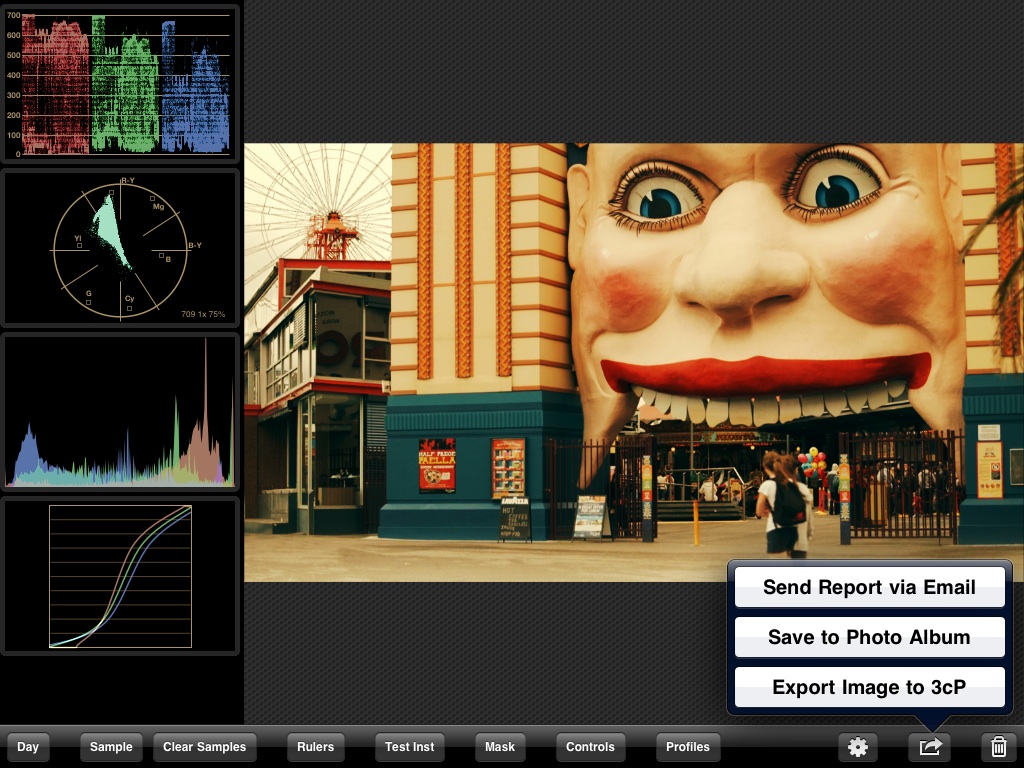The width and height of the screenshot is (1024, 768).
Task: Tap the trash can delete icon
Action: 998,746
